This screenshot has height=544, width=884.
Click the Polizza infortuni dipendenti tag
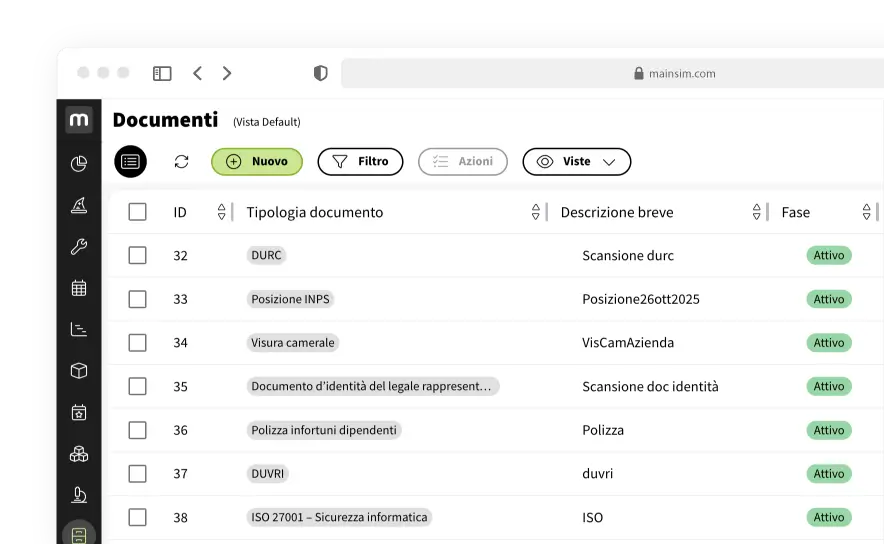324,430
